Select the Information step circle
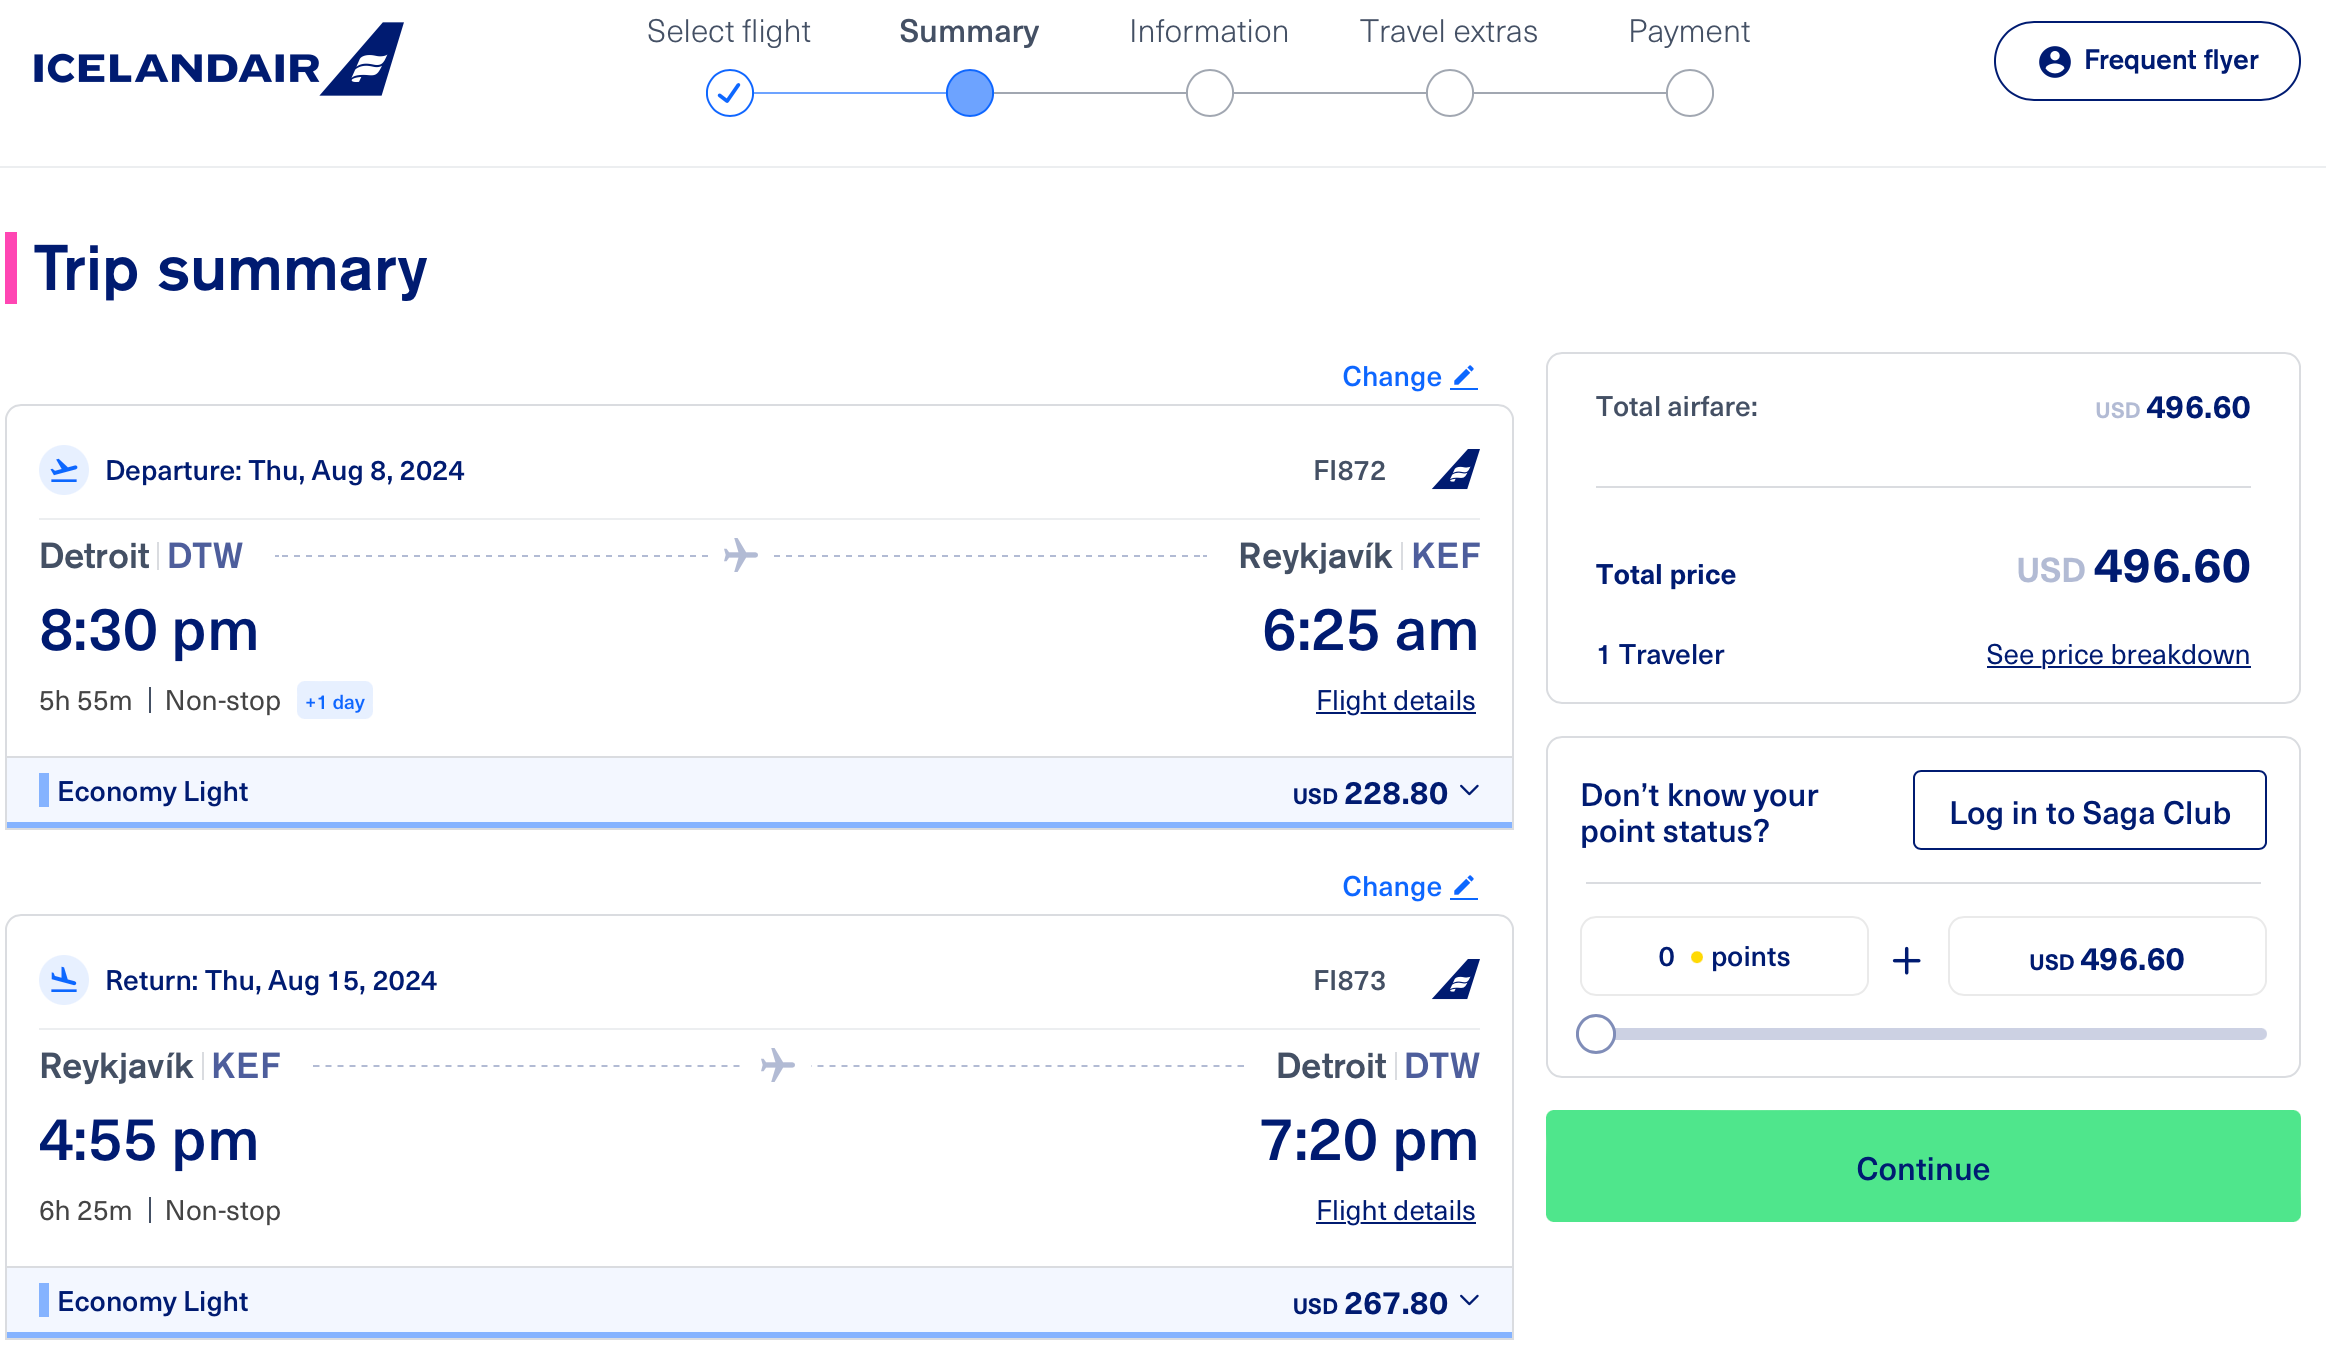Viewport: 2326px width, 1350px height. (1210, 93)
